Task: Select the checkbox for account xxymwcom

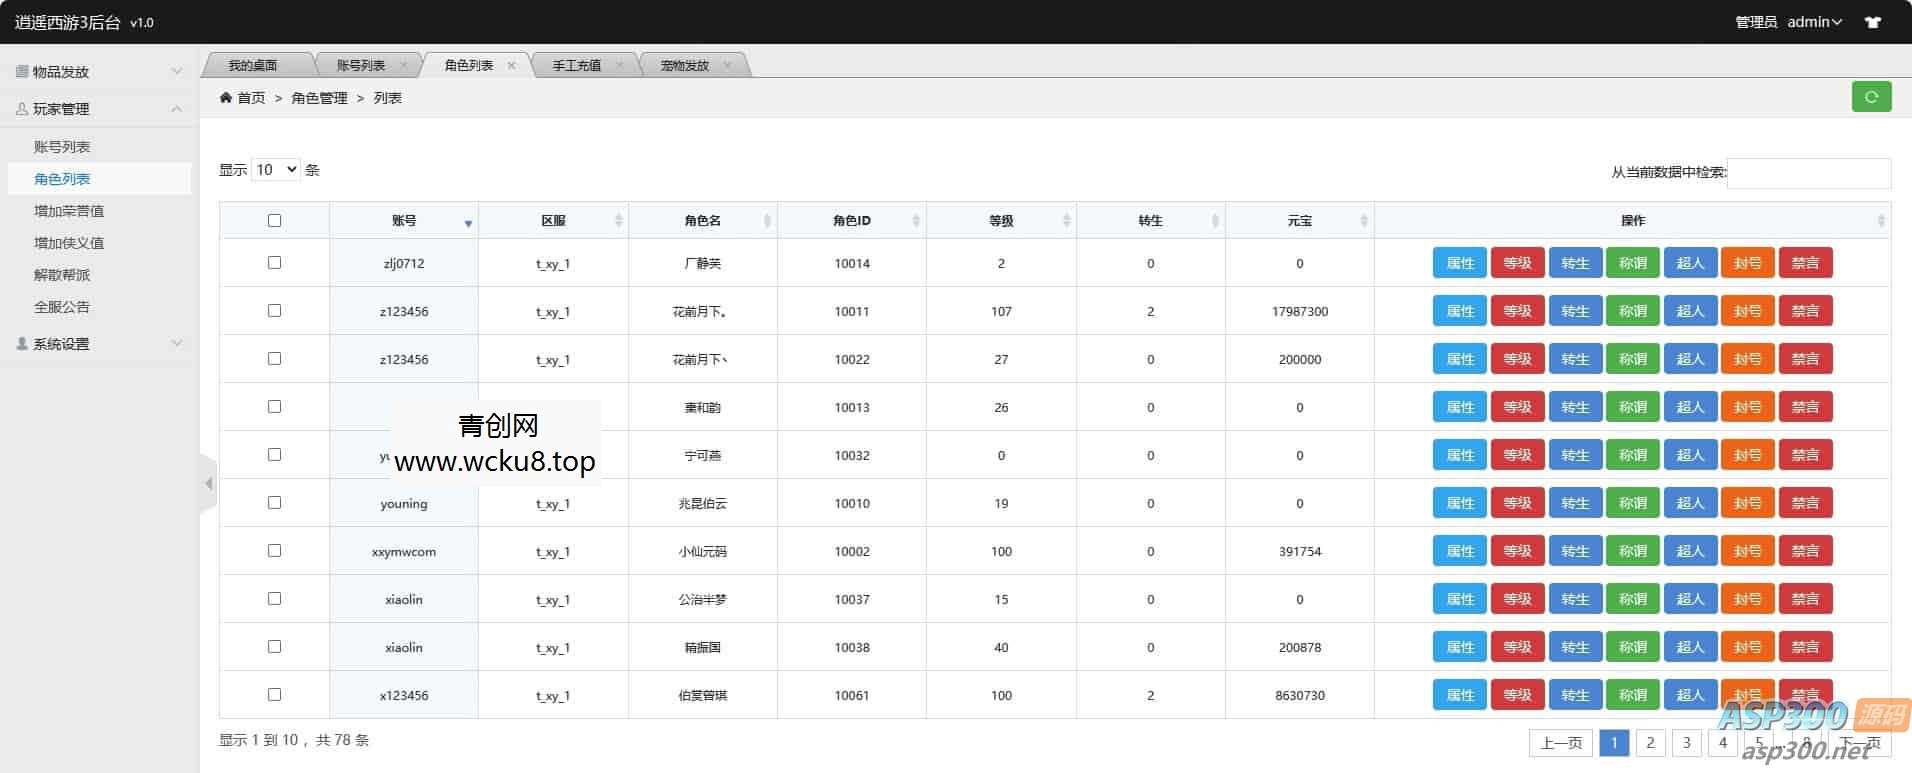Action: pos(274,550)
